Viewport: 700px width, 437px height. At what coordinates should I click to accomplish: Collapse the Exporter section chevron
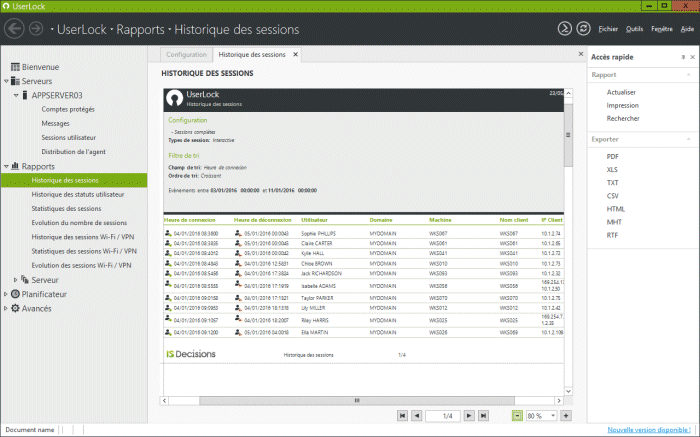[x=688, y=139]
